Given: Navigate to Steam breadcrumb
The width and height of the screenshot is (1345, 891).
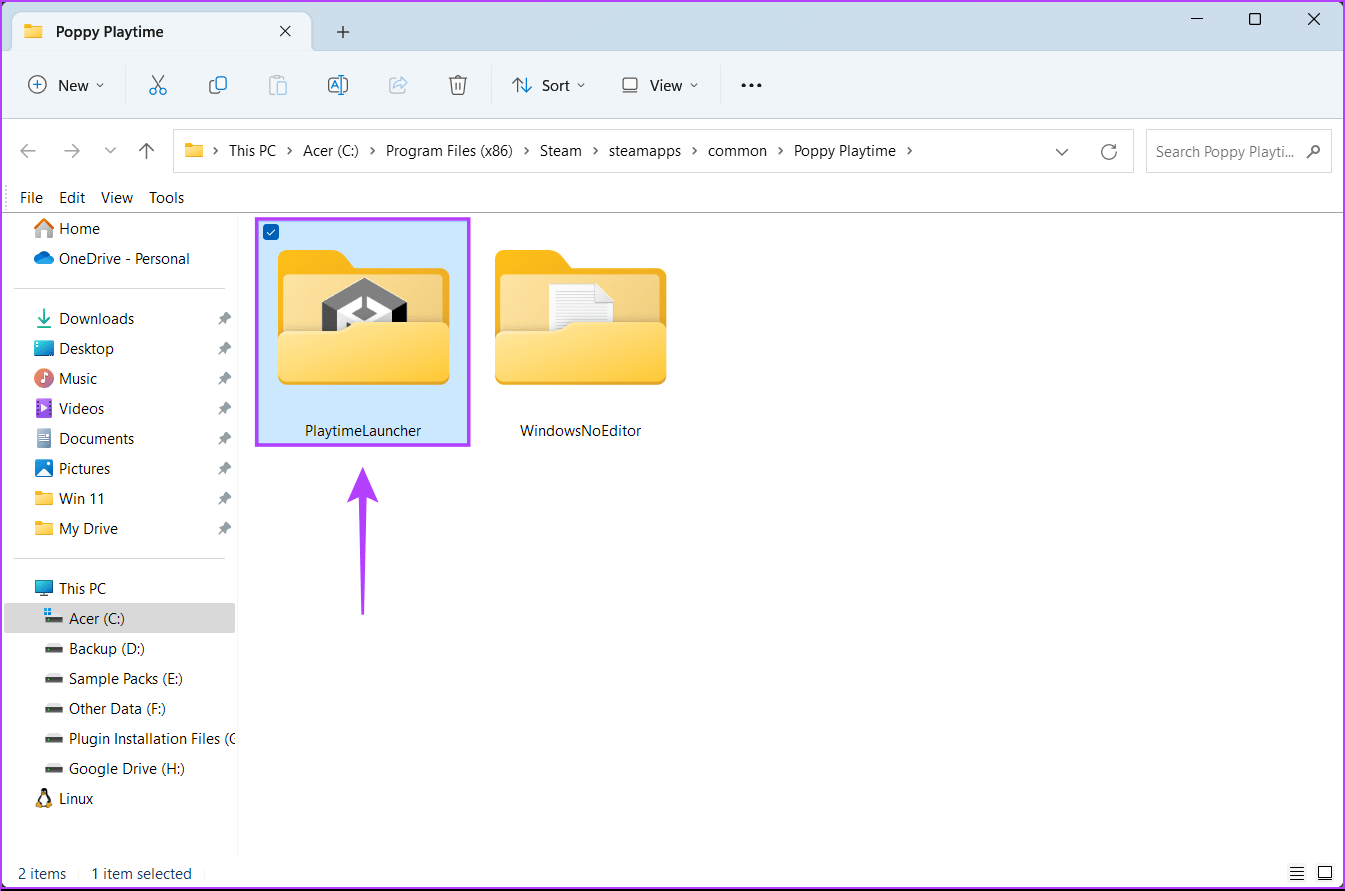Looking at the screenshot, I should pyautogui.click(x=561, y=151).
